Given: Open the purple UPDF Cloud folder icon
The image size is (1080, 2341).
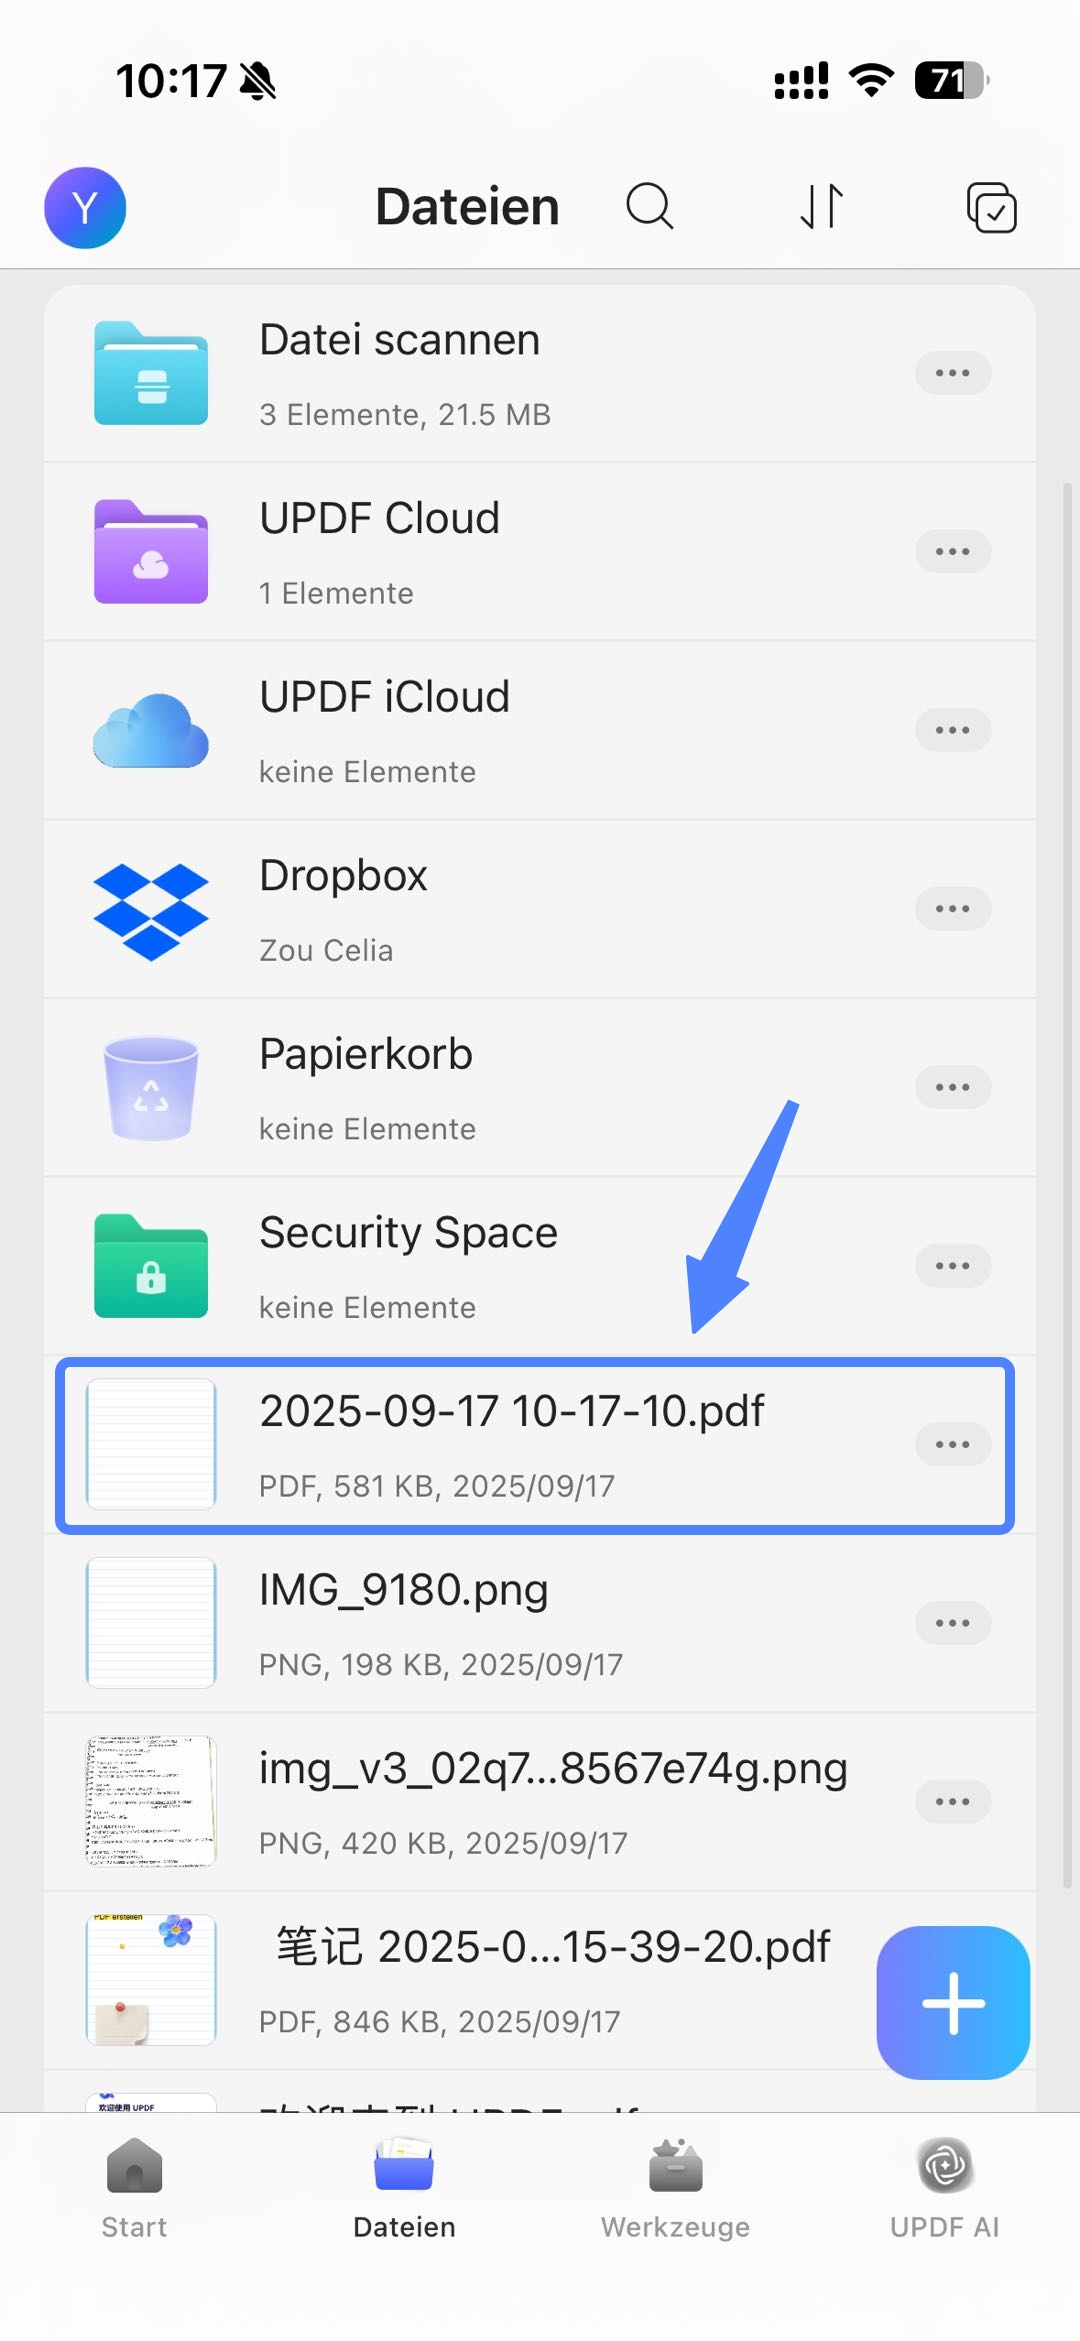Looking at the screenshot, I should pos(151,551).
